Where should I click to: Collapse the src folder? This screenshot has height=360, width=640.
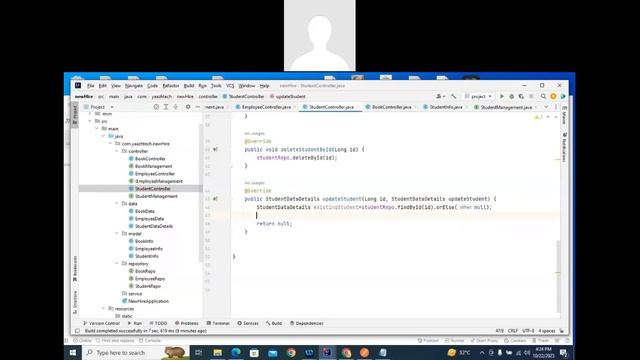pyautogui.click(x=90, y=121)
